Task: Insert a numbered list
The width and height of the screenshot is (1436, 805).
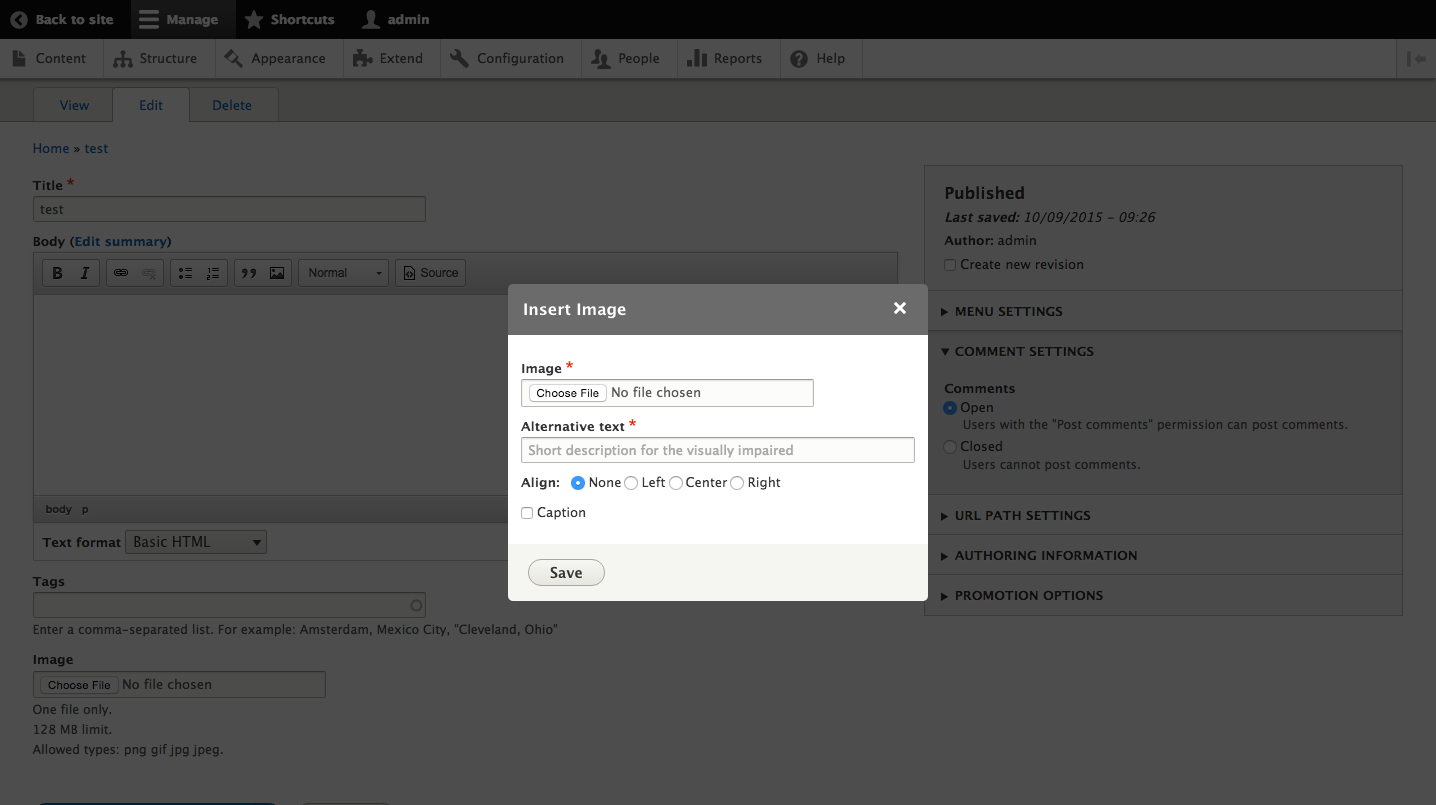Action: click(213, 273)
